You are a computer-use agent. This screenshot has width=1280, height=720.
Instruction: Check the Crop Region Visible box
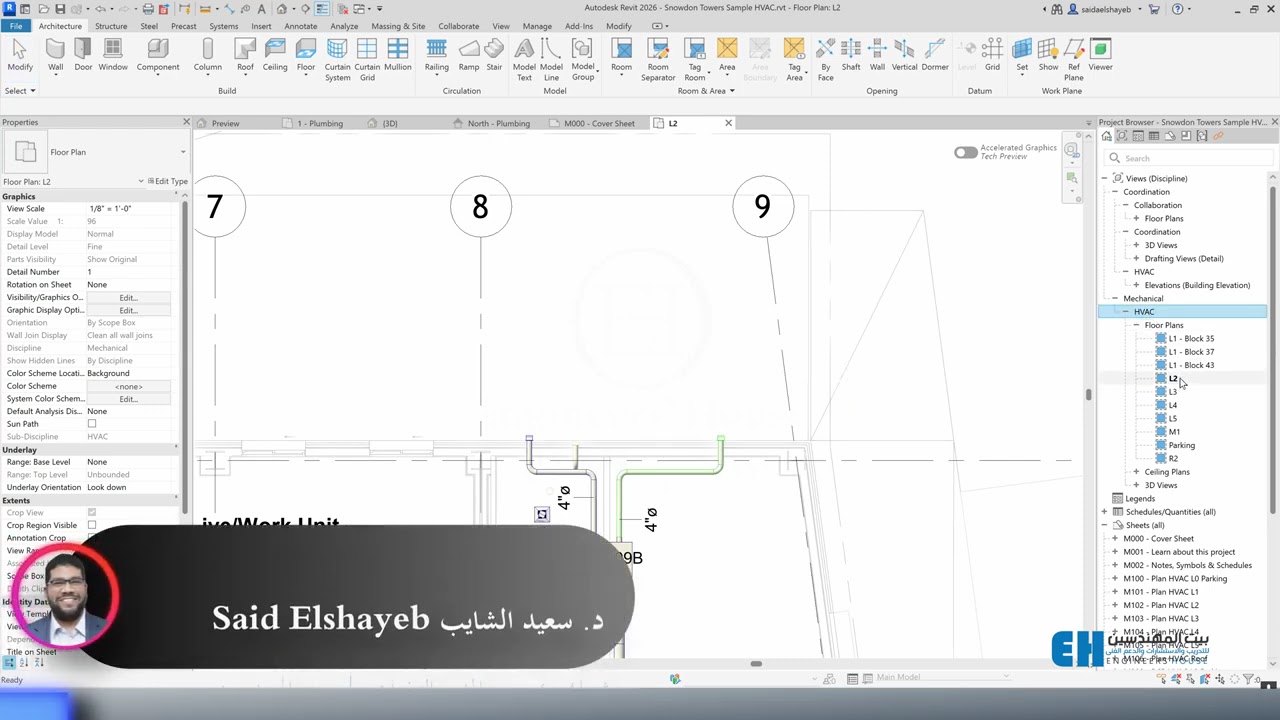tap(92, 525)
